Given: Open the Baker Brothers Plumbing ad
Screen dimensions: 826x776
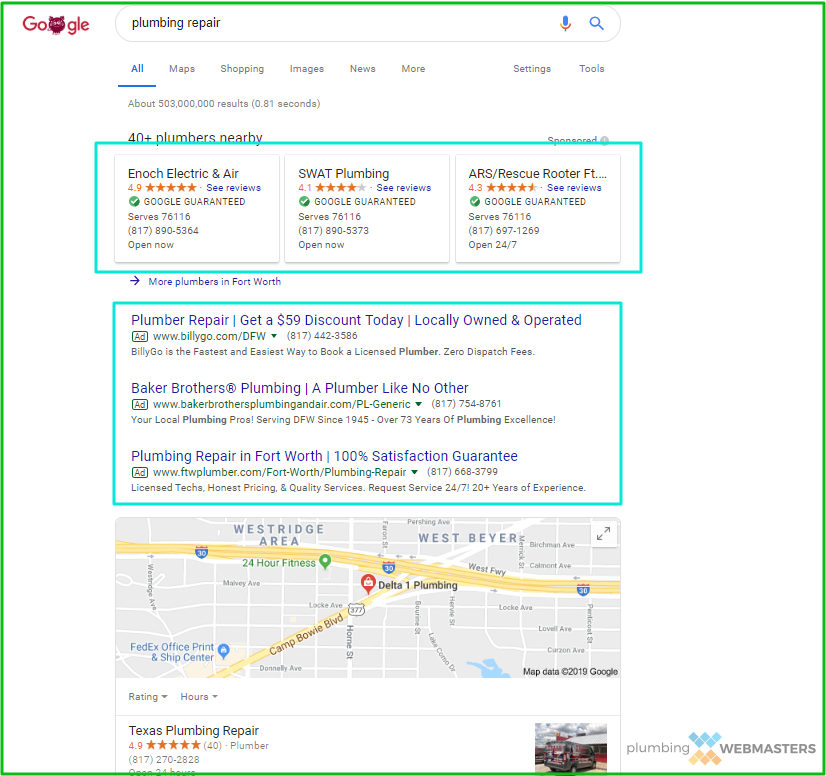Looking at the screenshot, I should point(300,388).
